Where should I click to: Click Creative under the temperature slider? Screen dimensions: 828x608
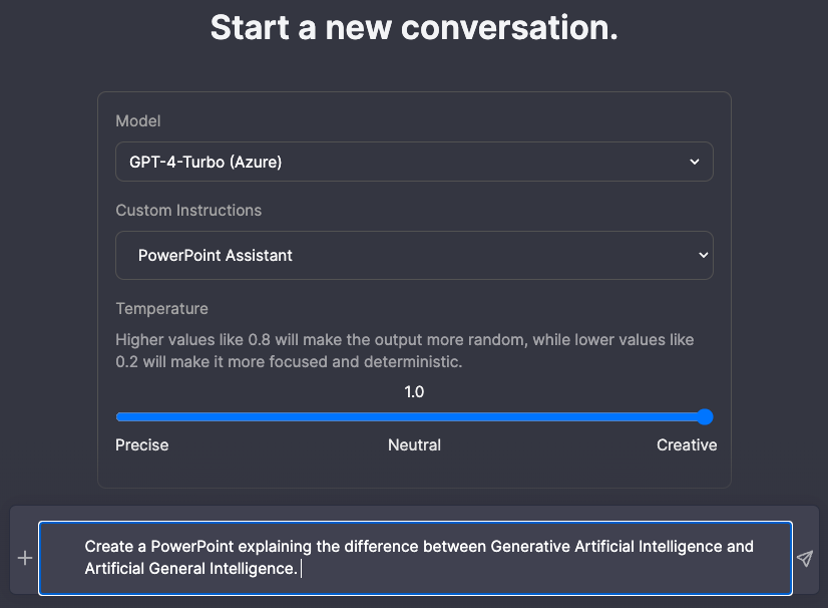(686, 445)
